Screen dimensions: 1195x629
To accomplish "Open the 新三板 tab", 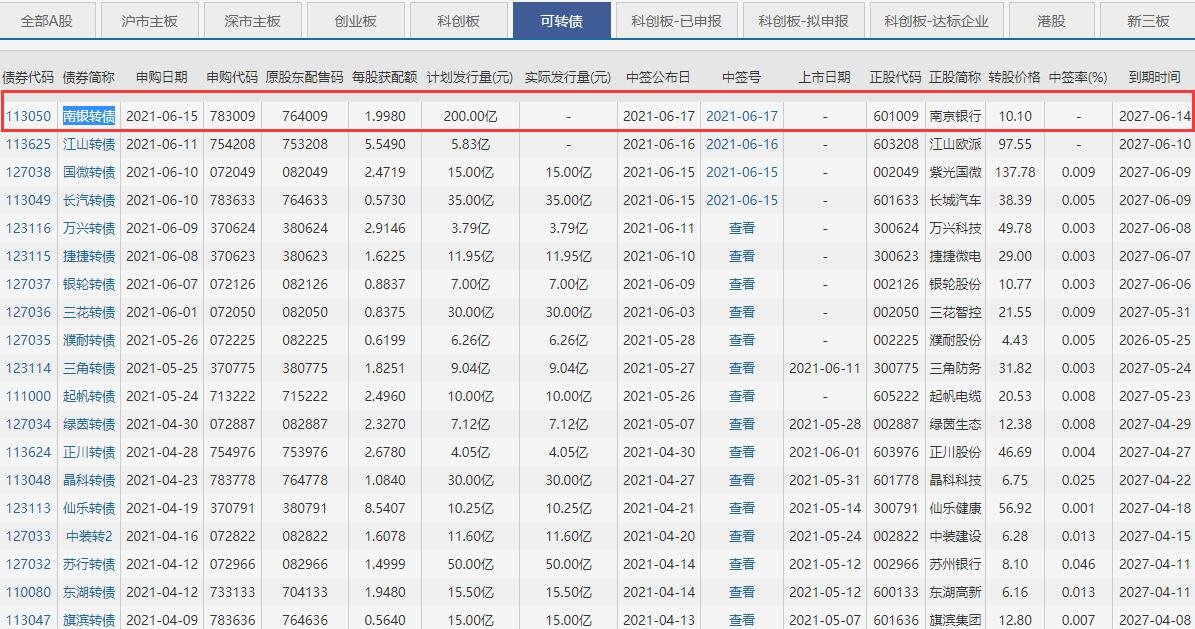I will coord(1148,21).
